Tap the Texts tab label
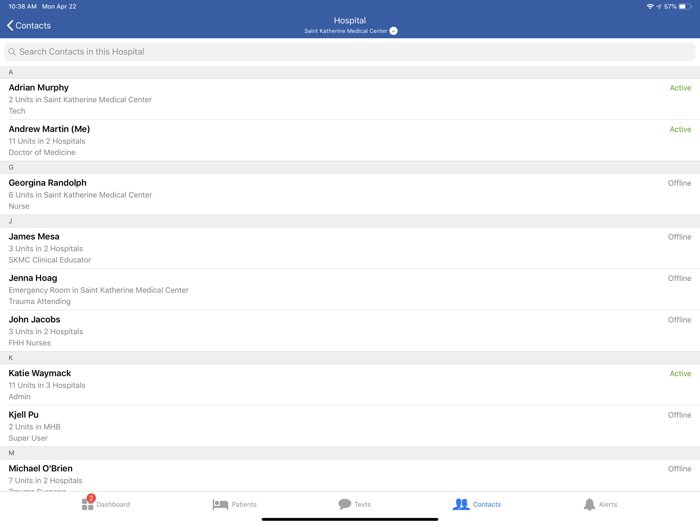Screen dimensions: 700x525 click(362, 504)
